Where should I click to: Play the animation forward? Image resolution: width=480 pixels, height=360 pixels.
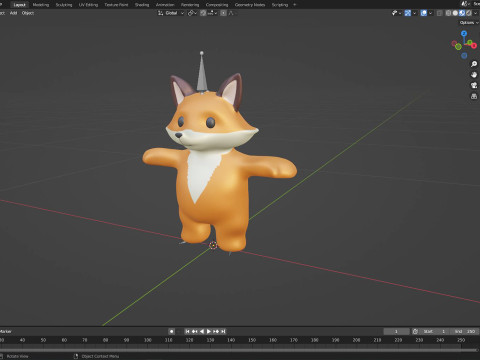[209, 331]
